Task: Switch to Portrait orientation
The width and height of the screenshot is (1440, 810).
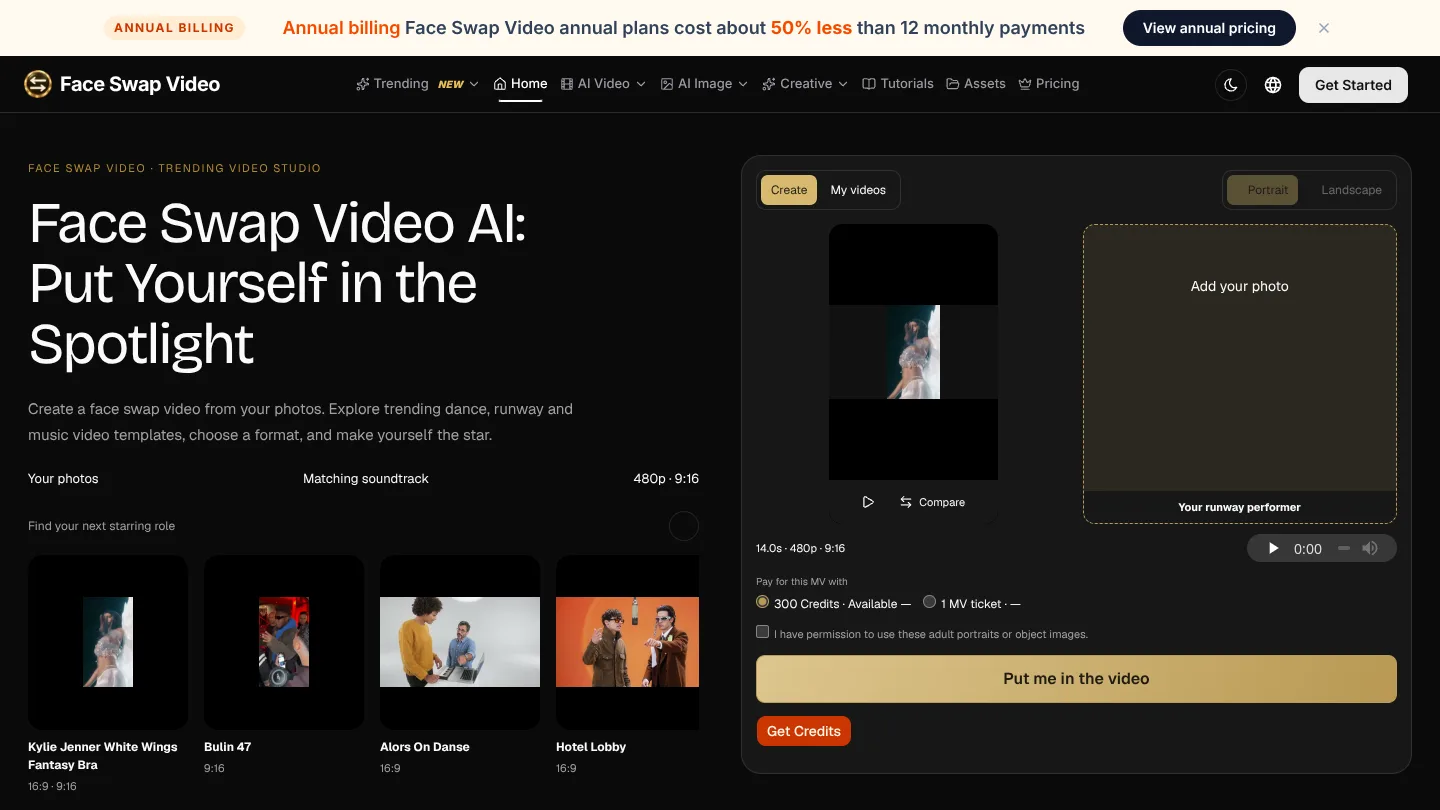Action: pyautogui.click(x=1262, y=190)
